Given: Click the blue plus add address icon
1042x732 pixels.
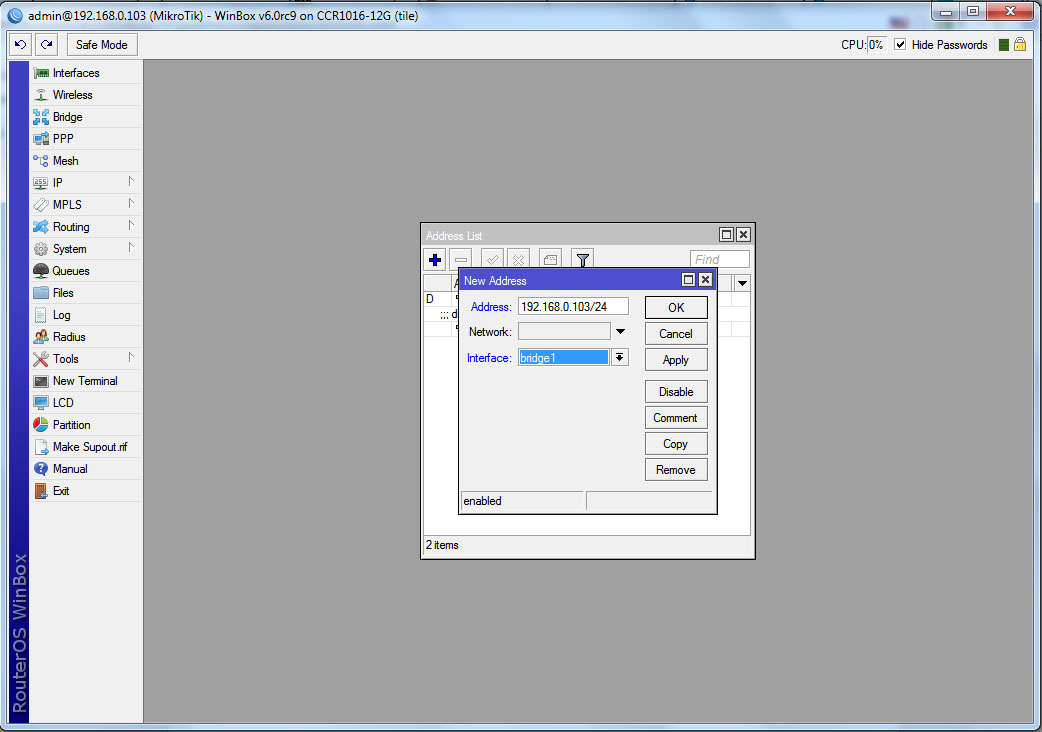Looking at the screenshot, I should pos(435,260).
